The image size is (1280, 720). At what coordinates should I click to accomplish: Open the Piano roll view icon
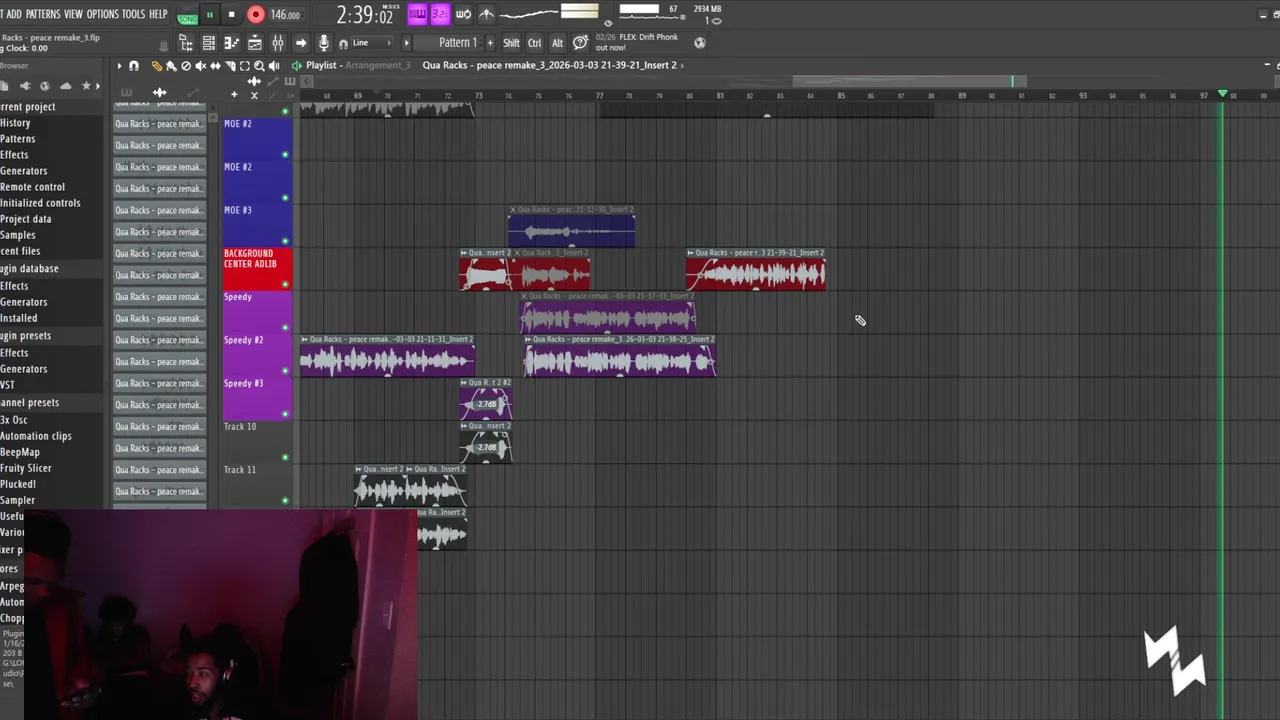click(x=232, y=43)
